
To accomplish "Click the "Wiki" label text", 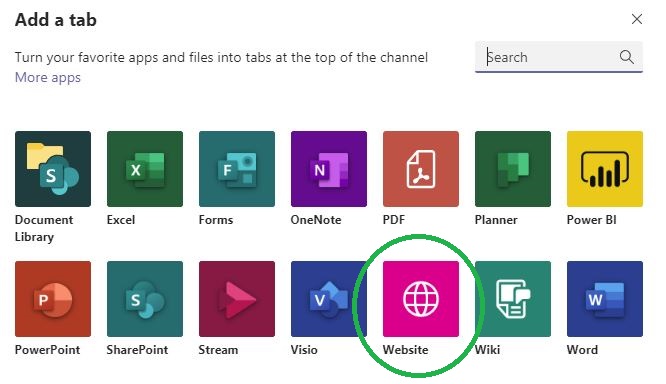I will pyautogui.click(x=487, y=350).
